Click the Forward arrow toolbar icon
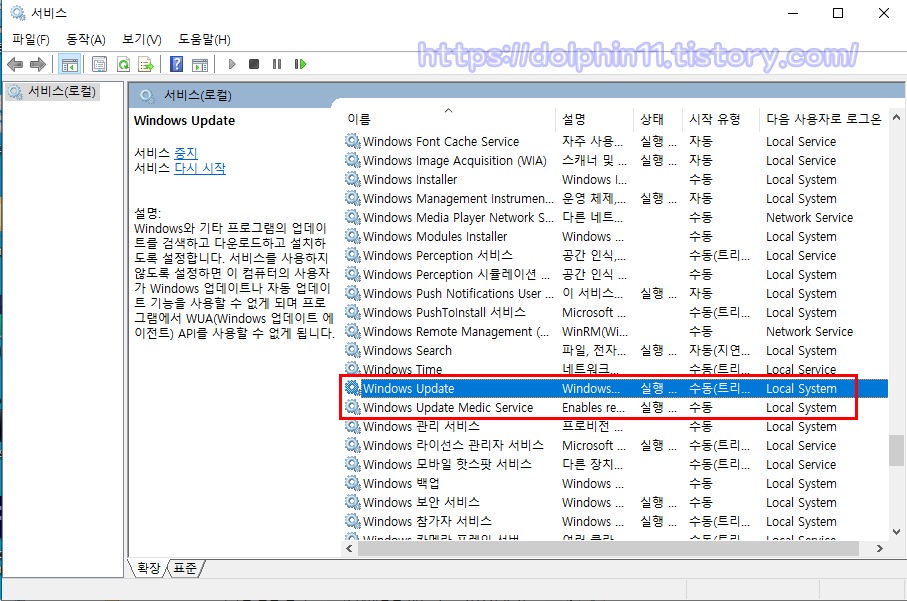Image resolution: width=907 pixels, height=601 pixels. (38, 64)
